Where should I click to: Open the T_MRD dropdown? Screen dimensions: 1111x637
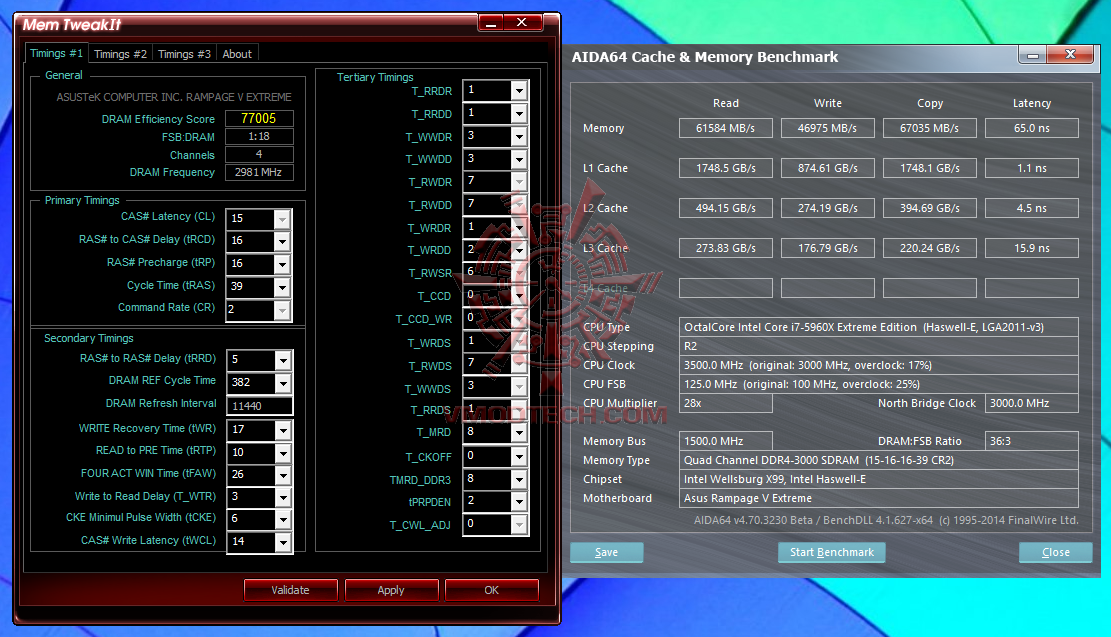[x=519, y=432]
